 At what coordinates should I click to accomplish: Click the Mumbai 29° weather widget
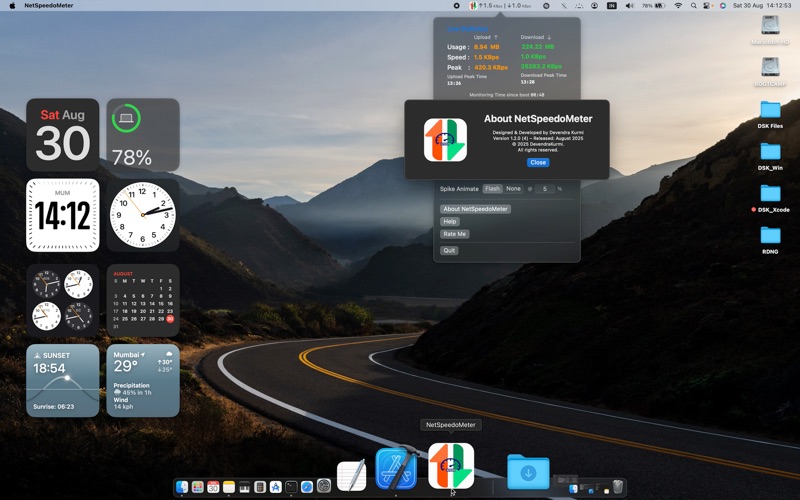pos(143,381)
